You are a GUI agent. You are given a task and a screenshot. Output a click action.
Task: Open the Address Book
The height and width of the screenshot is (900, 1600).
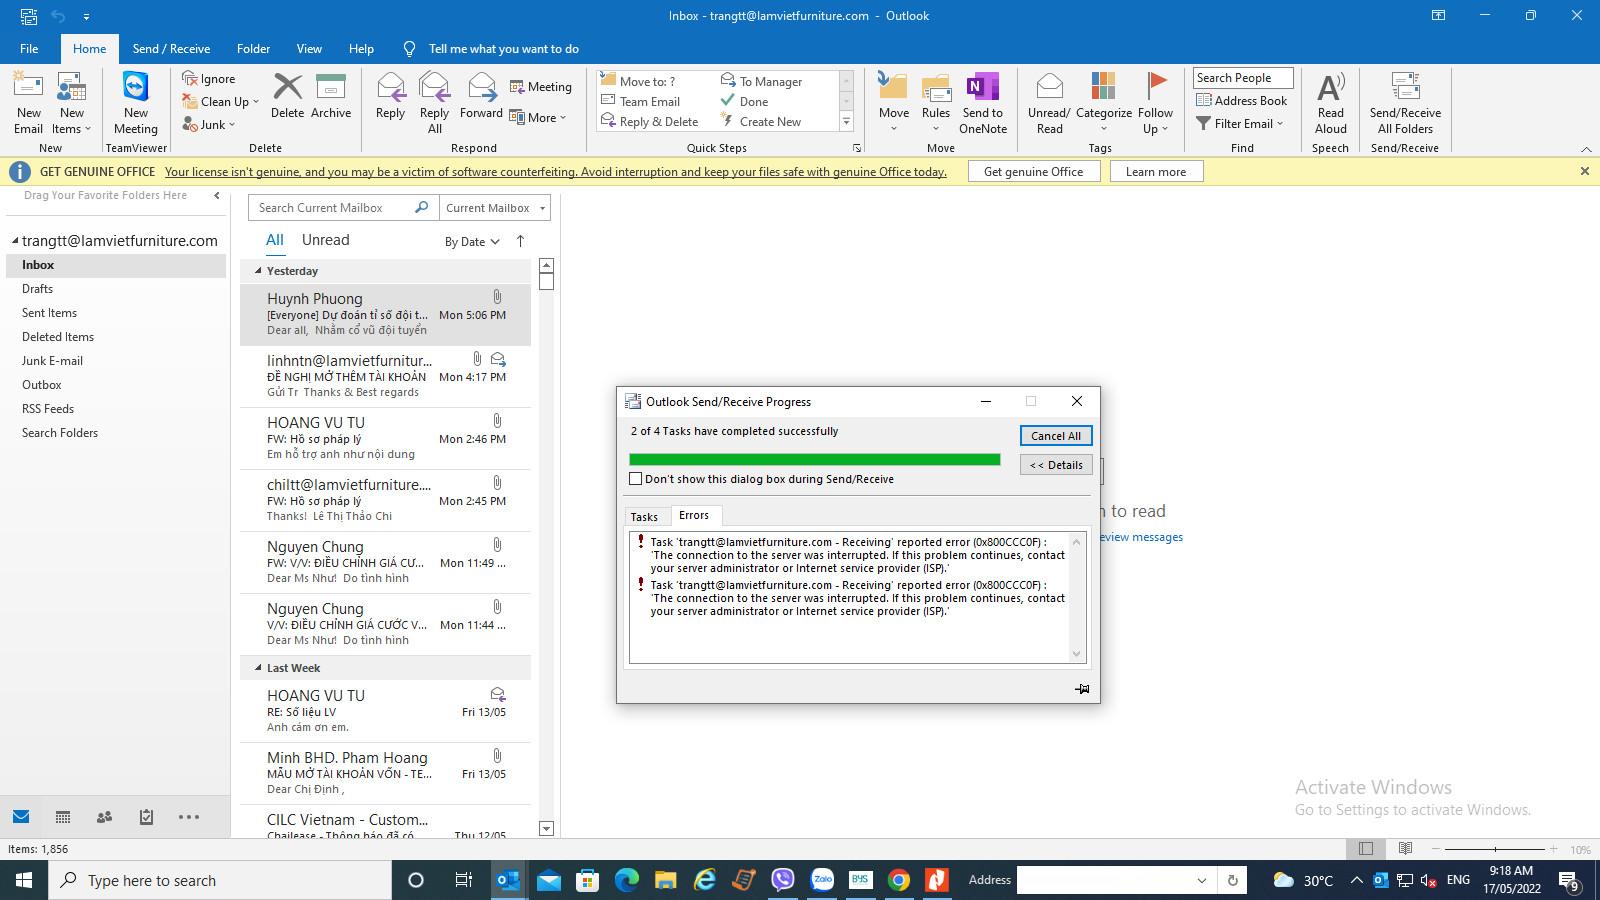point(1242,100)
